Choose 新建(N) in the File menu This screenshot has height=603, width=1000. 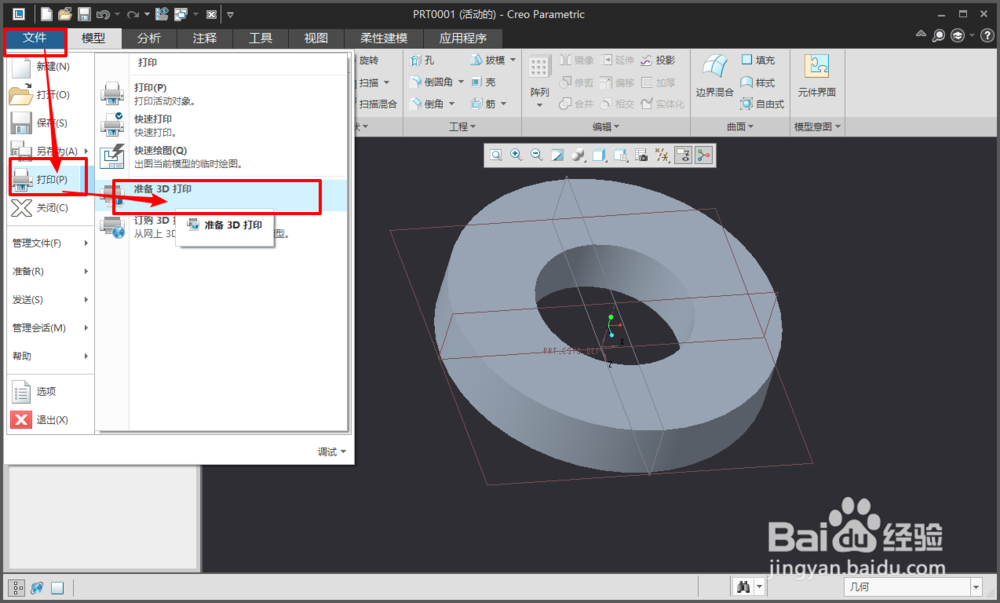(x=48, y=66)
